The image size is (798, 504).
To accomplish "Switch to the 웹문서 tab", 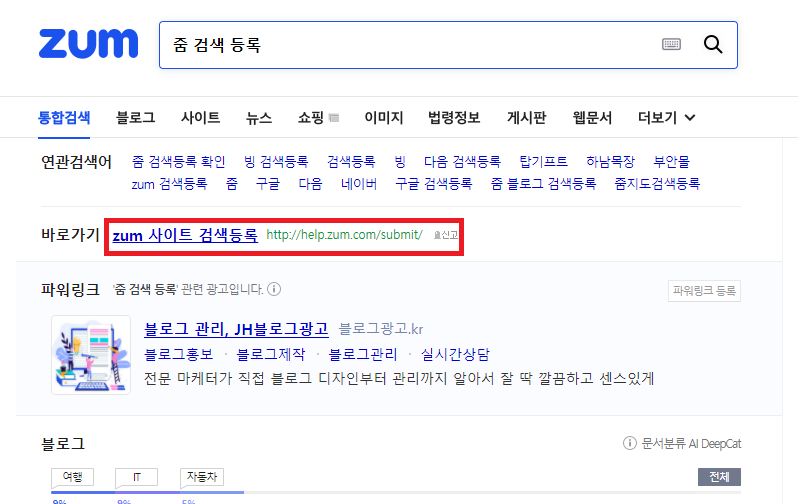I will point(592,118).
